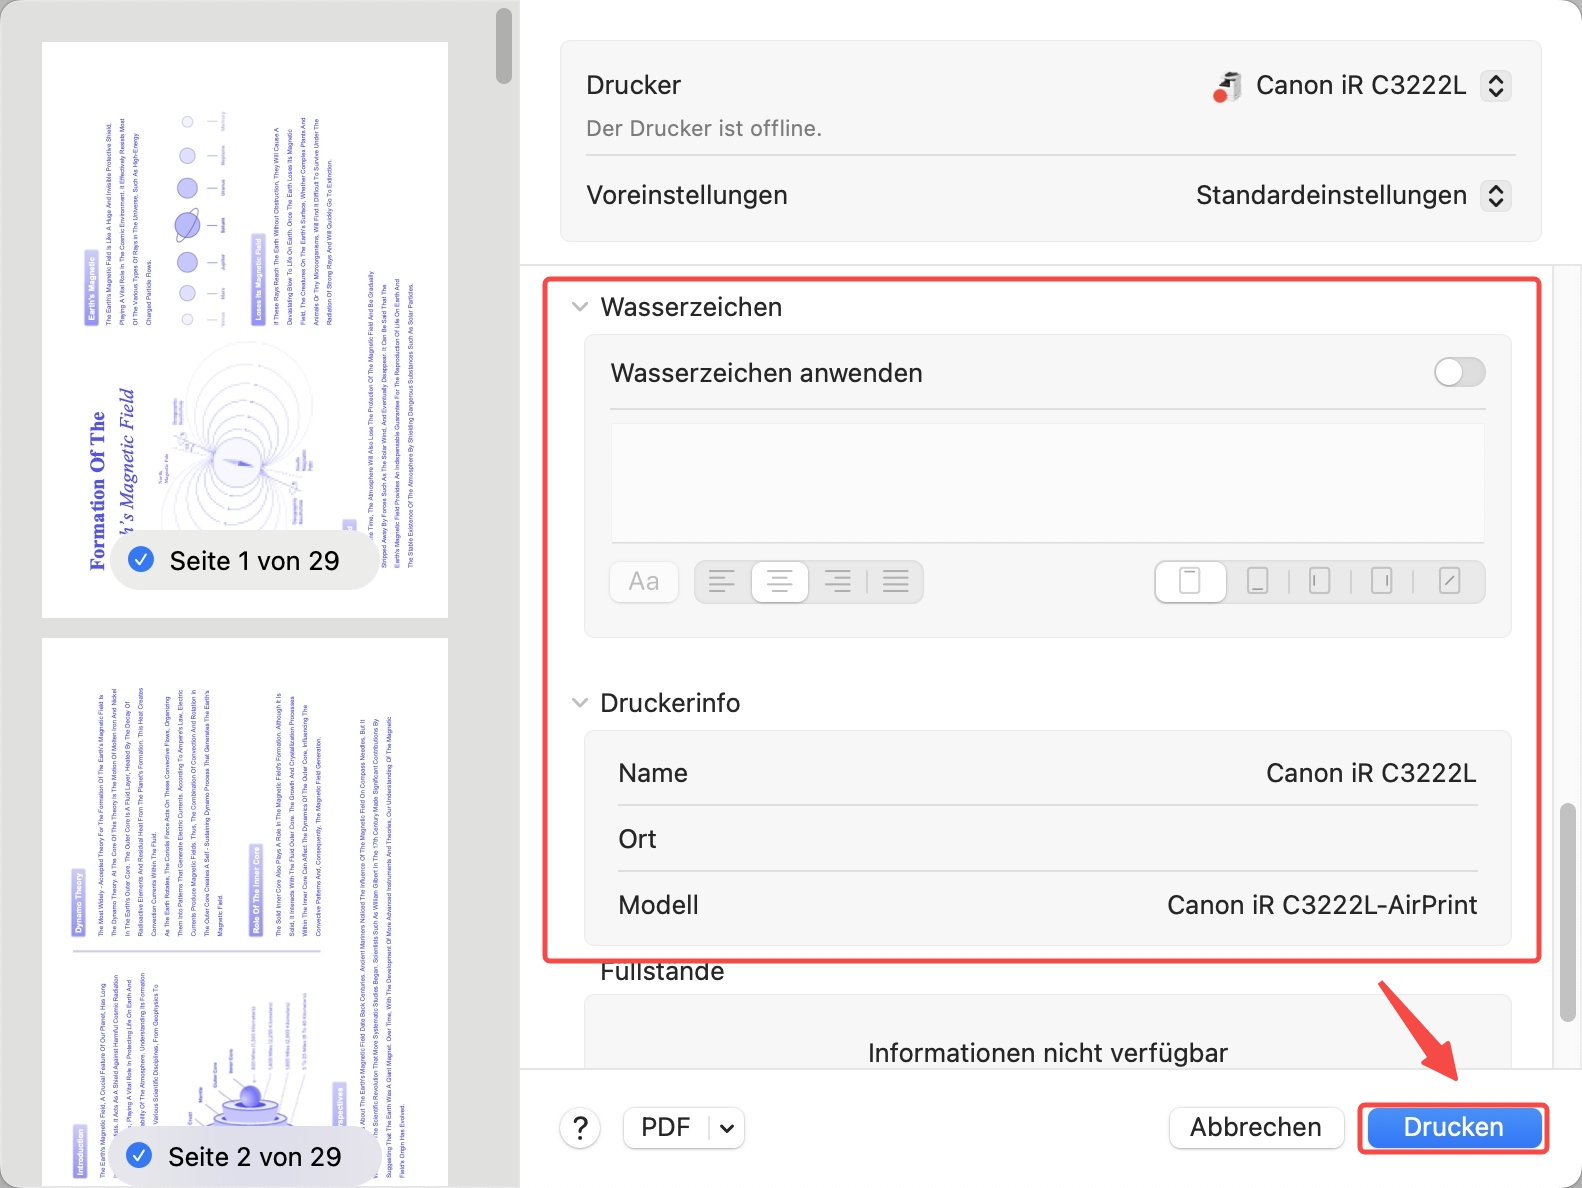The width and height of the screenshot is (1582, 1188).
Task: Click the Ort row label
Action: 637,839
